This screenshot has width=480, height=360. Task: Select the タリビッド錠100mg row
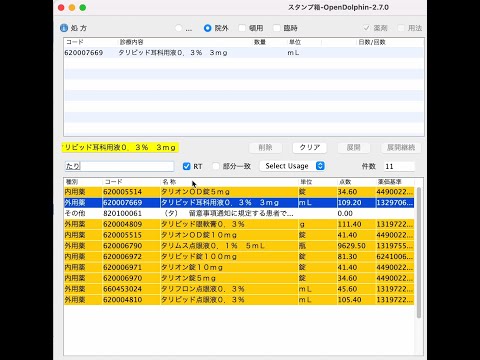pos(239,257)
